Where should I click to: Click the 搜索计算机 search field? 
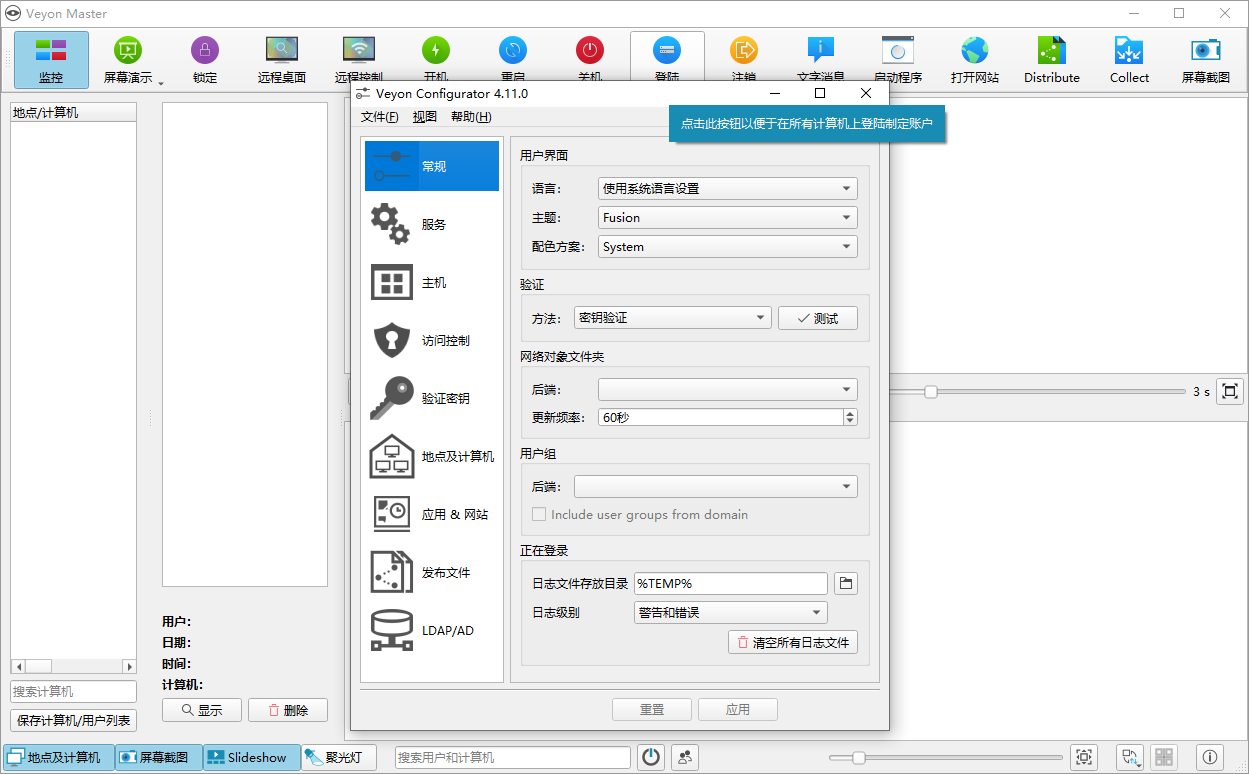[x=74, y=691]
